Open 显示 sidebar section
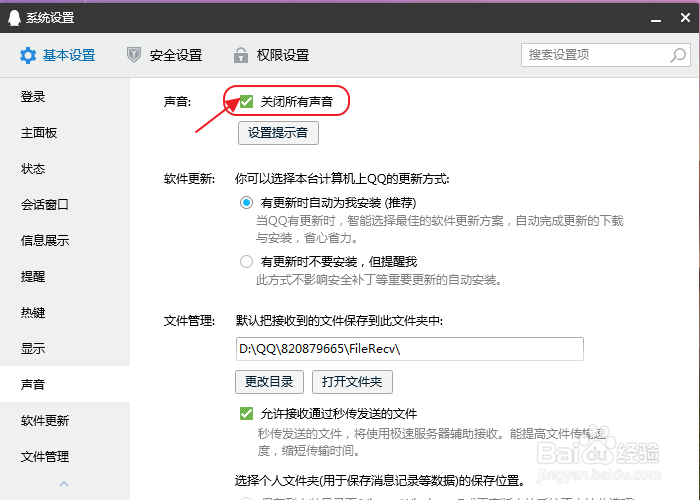700x500 pixels. [x=65, y=348]
